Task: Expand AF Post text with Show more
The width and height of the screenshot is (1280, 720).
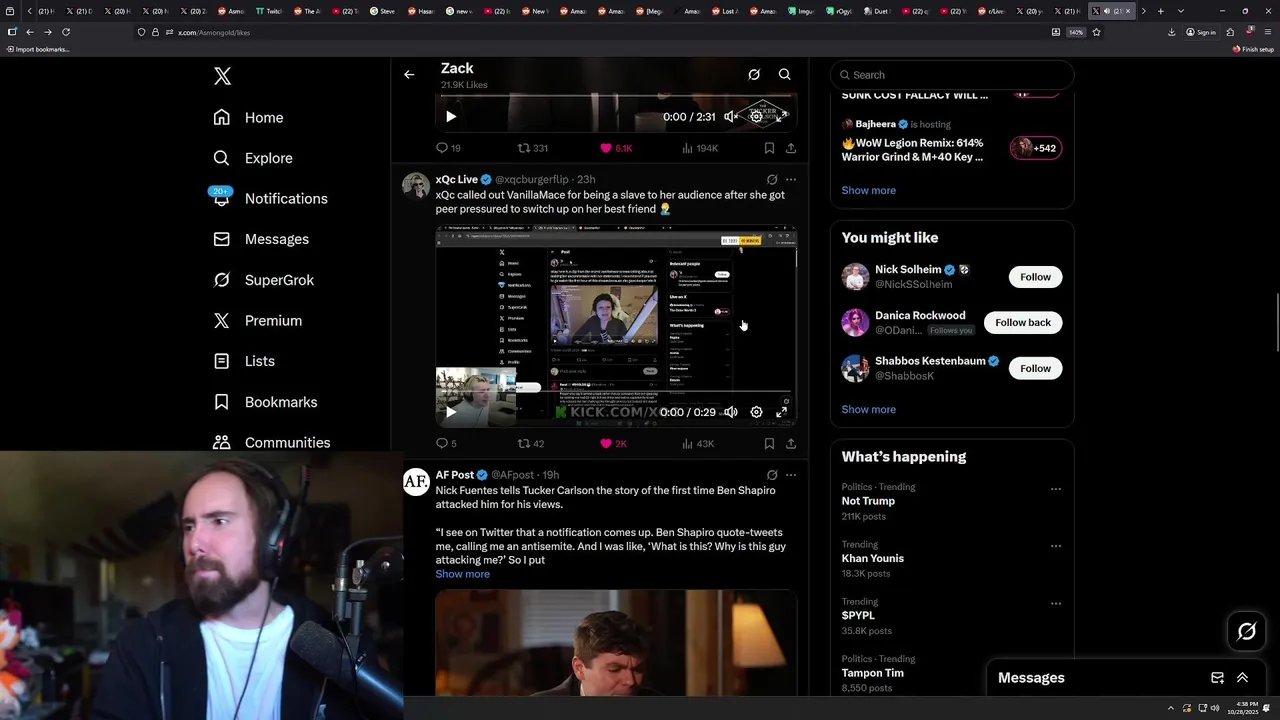Action: point(462,574)
